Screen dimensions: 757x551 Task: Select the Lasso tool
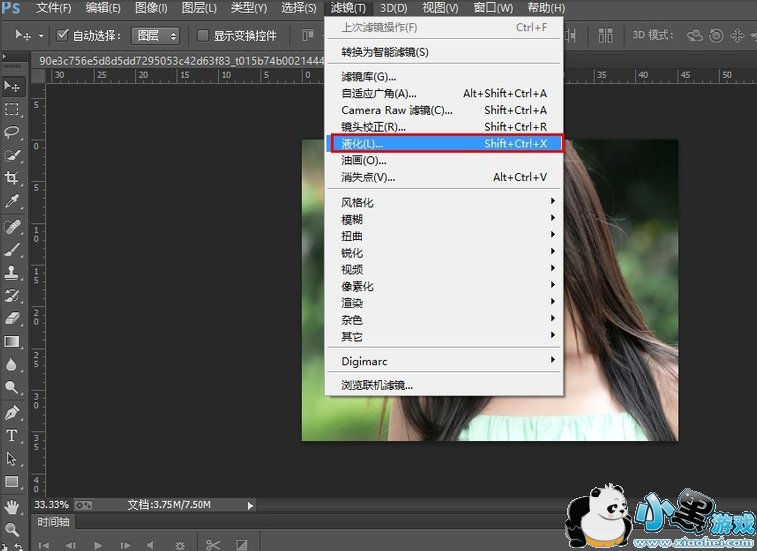[x=13, y=132]
